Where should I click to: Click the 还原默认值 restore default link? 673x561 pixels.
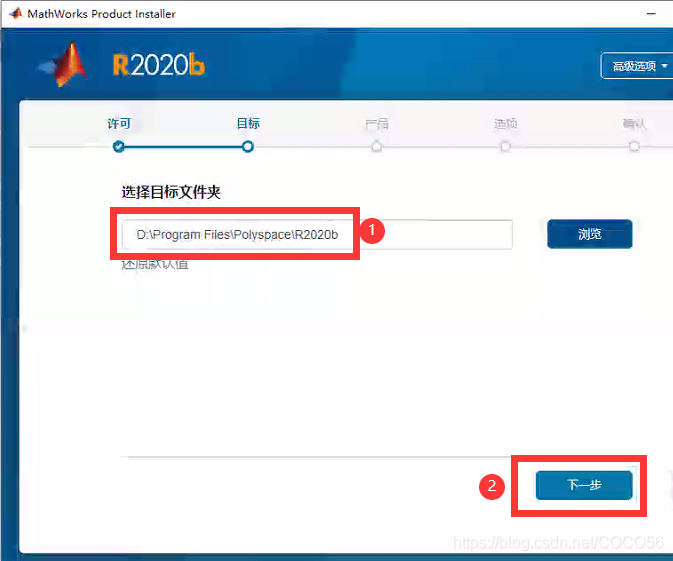click(155, 264)
